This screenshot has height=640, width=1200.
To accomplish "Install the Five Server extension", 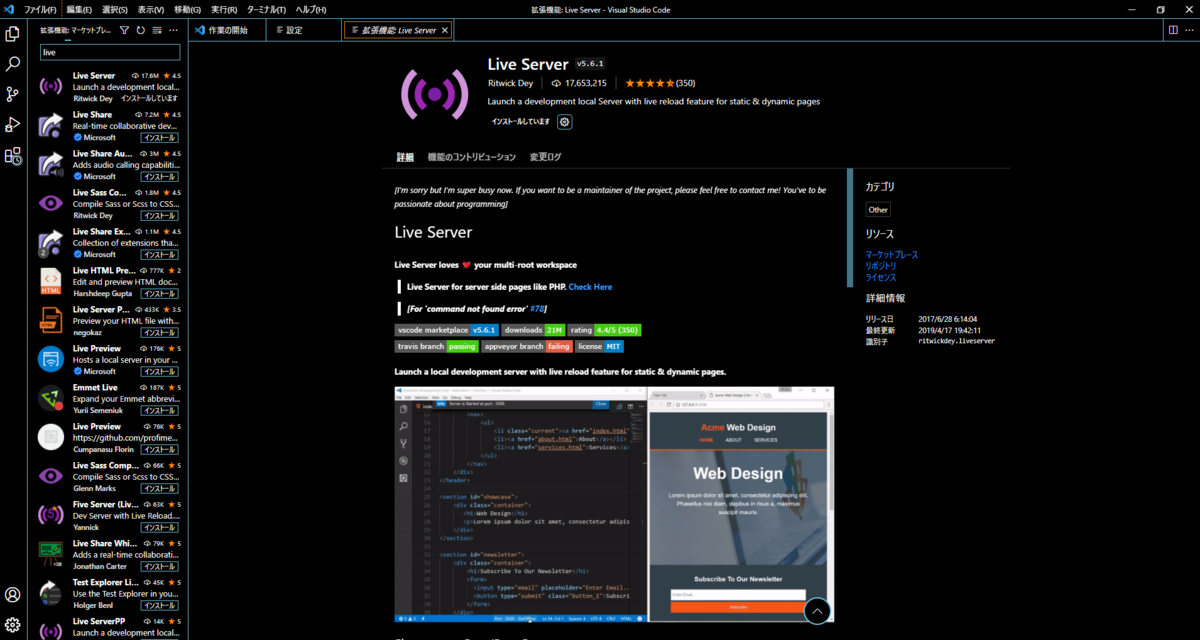I will click(159, 528).
